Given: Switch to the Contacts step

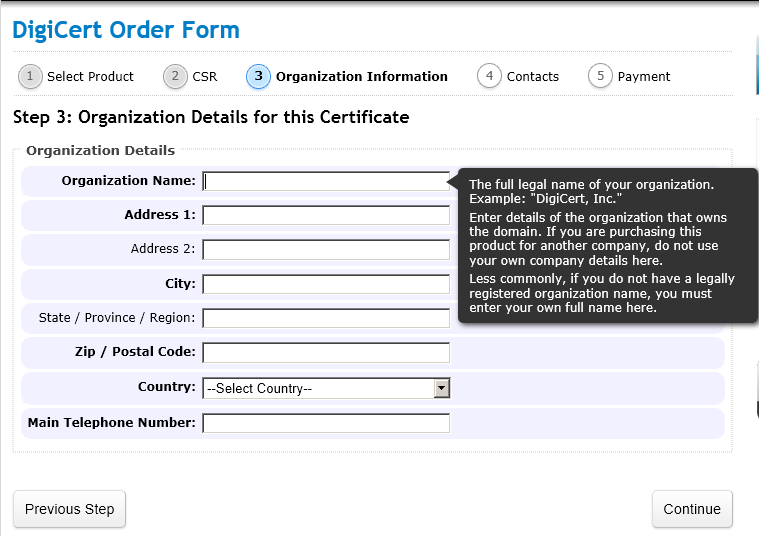Looking at the screenshot, I should [533, 76].
